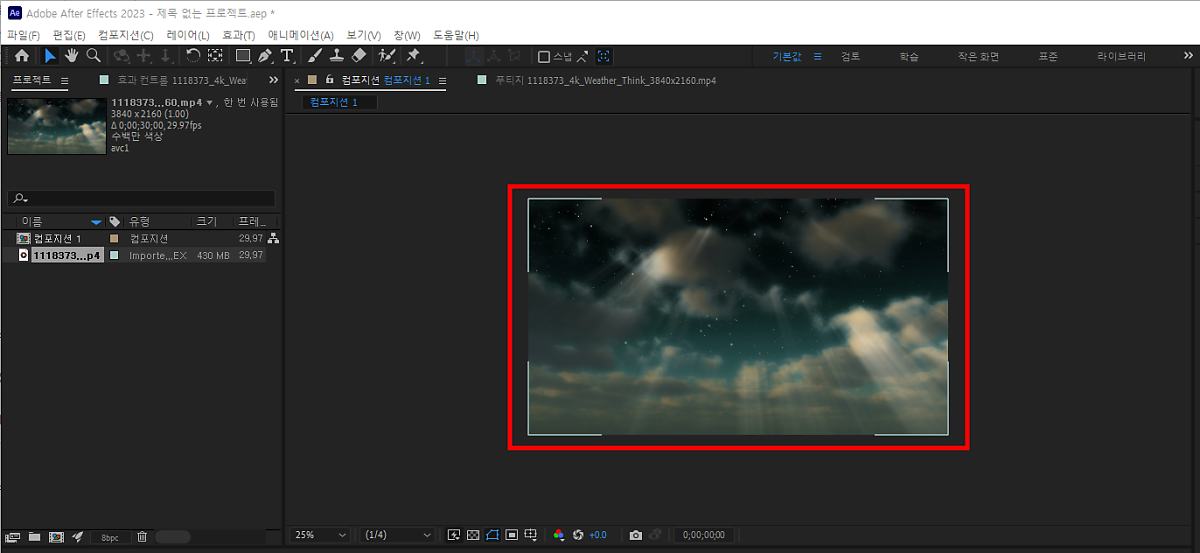Open the 25% magnification dropdown
Viewport: 1200px width, 553px height.
320,535
